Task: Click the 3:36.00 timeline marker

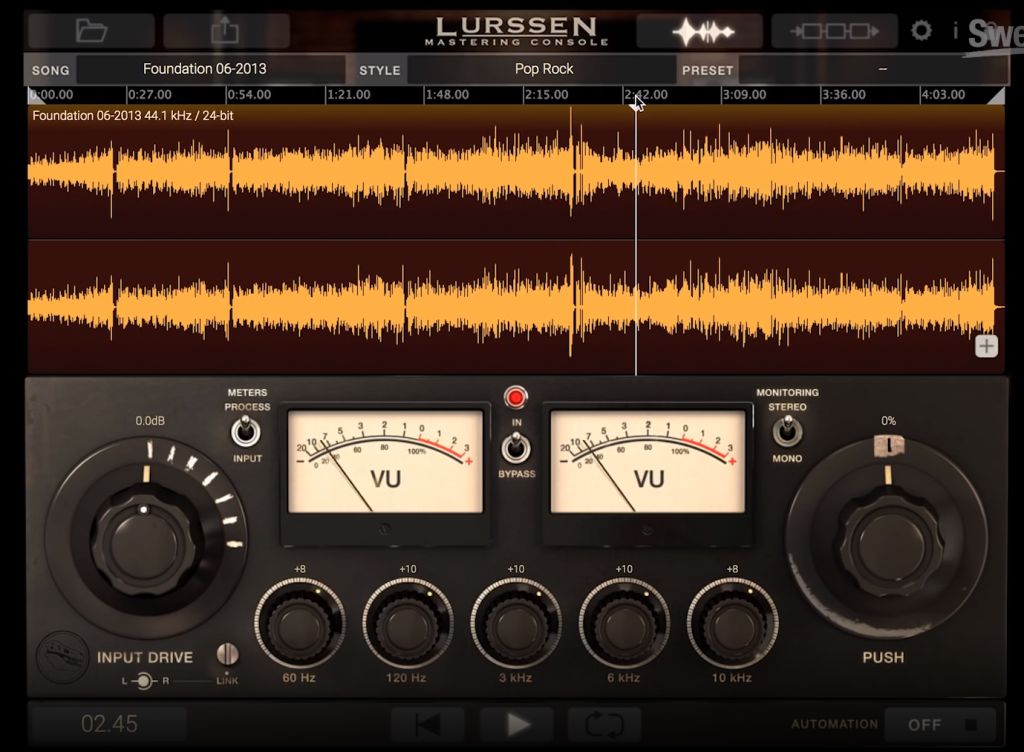Action: pos(844,95)
